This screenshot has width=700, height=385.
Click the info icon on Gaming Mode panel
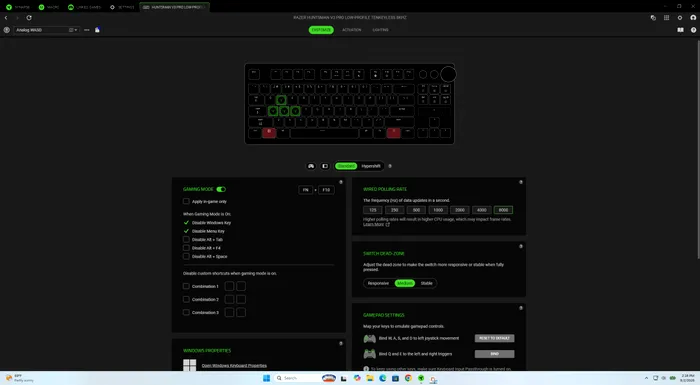click(341, 182)
